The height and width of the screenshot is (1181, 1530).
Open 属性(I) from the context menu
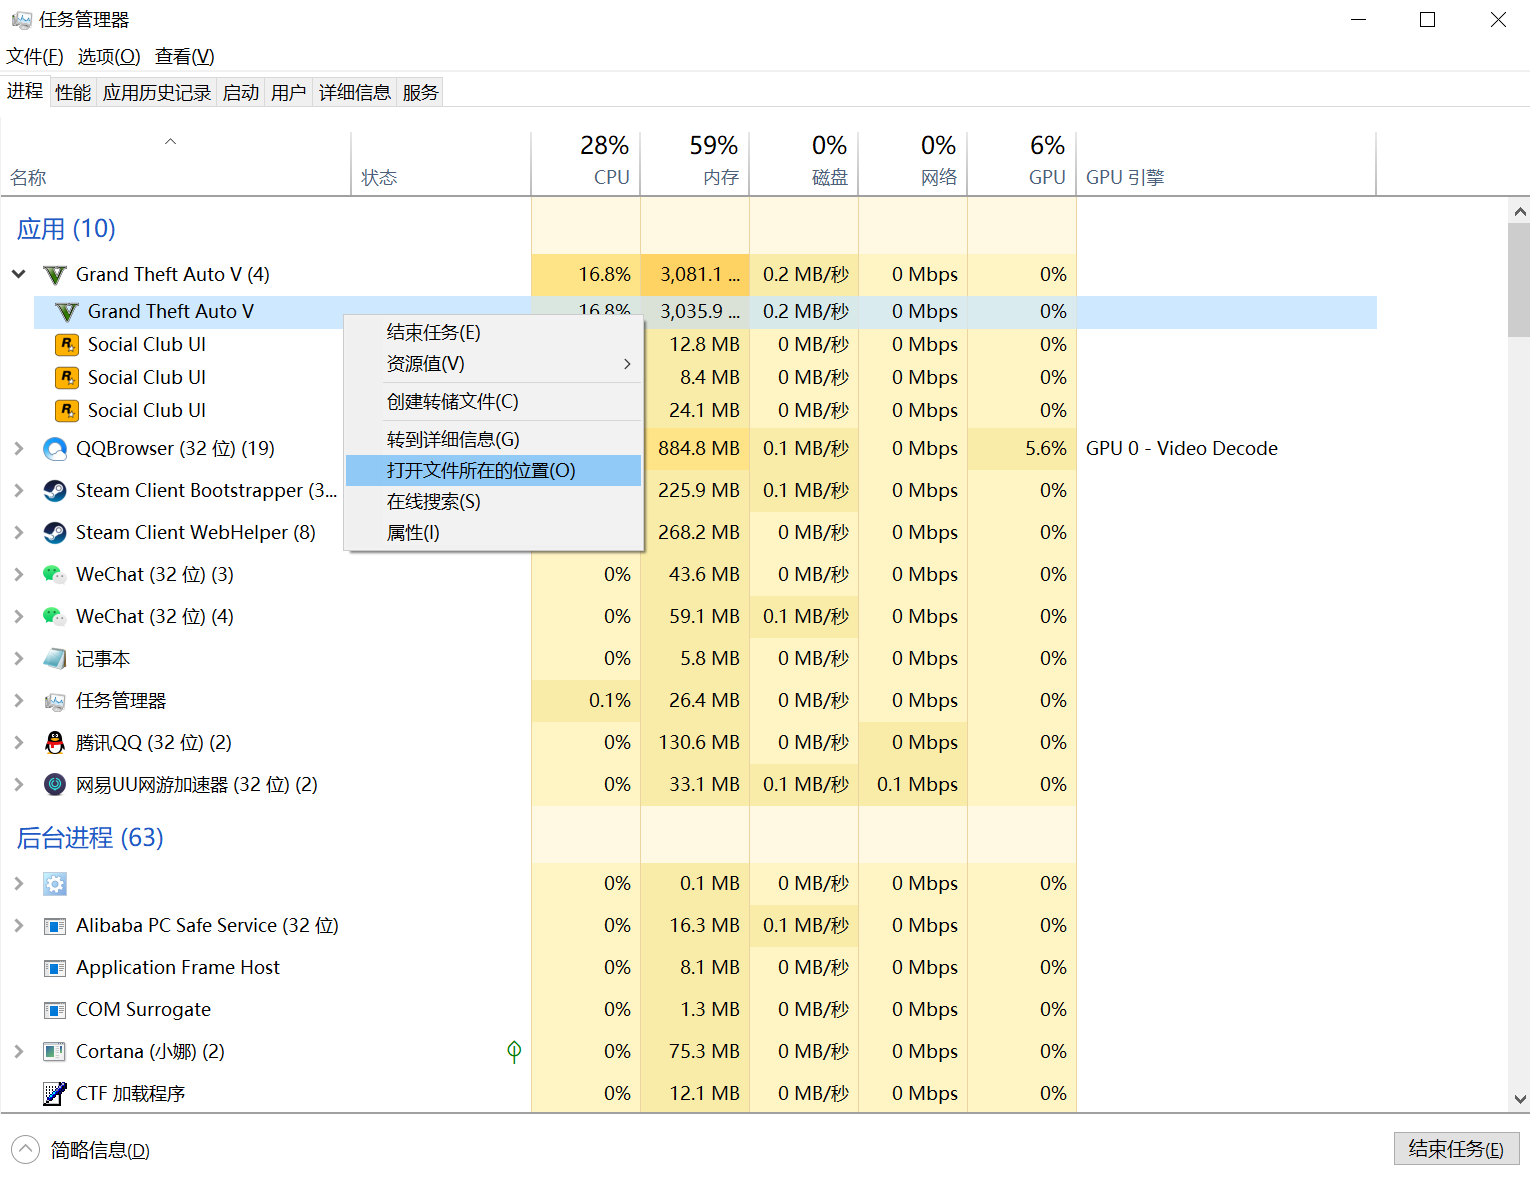click(493, 533)
